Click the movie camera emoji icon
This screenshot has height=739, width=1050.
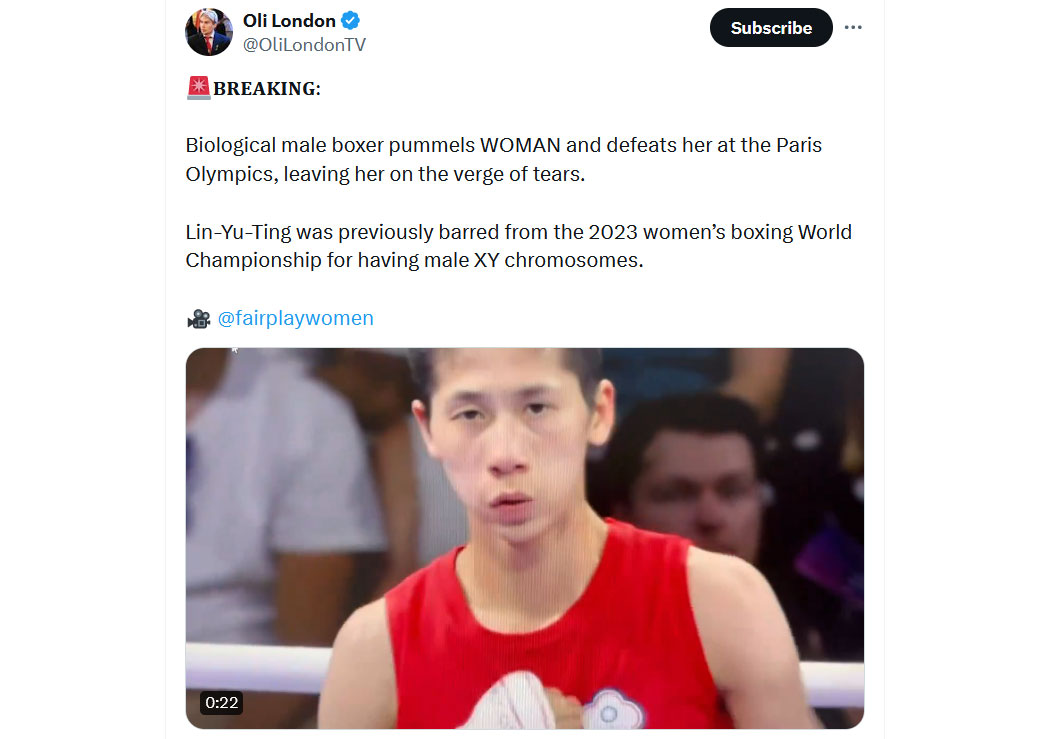click(x=199, y=319)
